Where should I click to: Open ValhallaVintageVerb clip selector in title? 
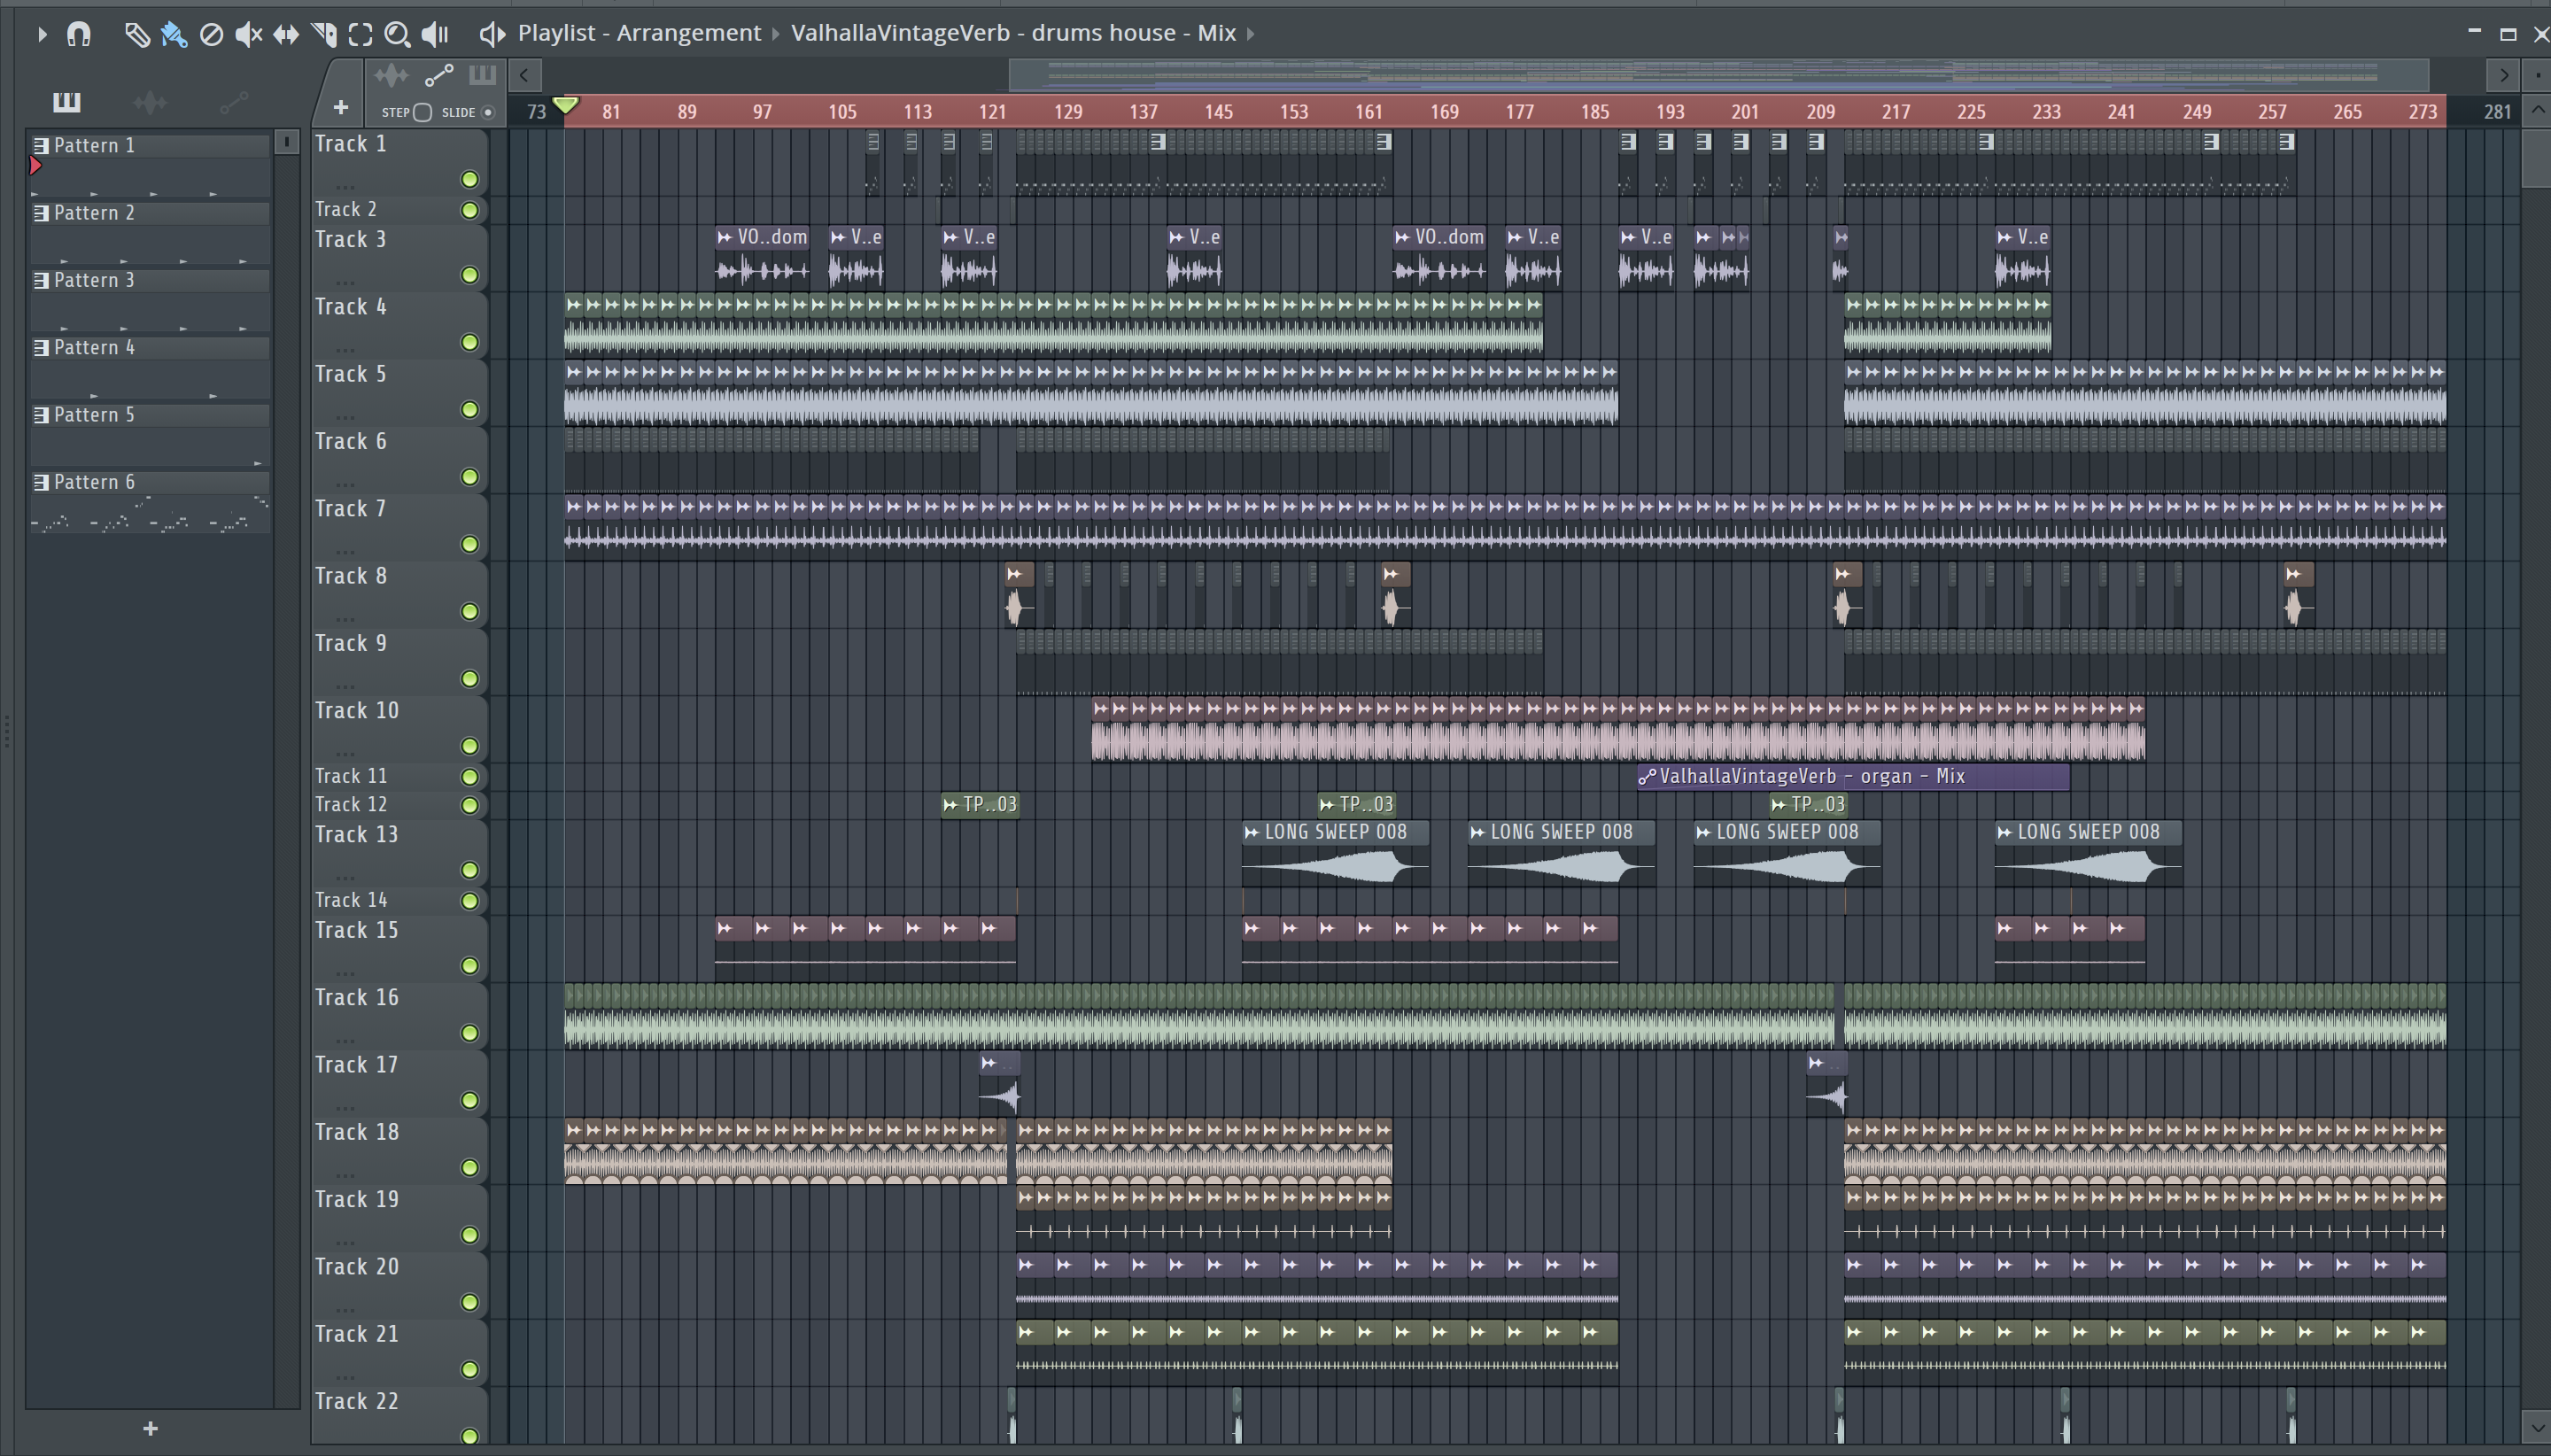coord(1013,33)
